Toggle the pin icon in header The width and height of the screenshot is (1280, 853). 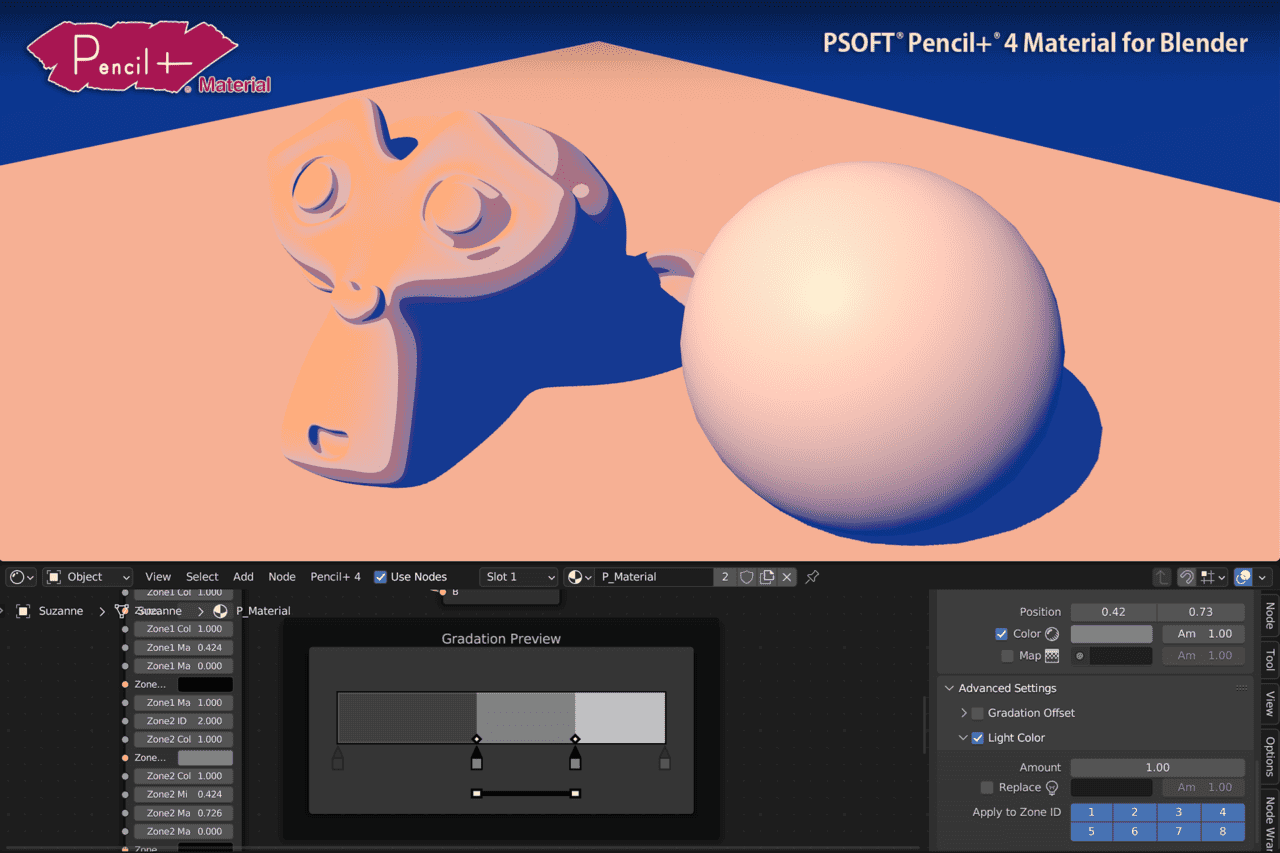812,577
